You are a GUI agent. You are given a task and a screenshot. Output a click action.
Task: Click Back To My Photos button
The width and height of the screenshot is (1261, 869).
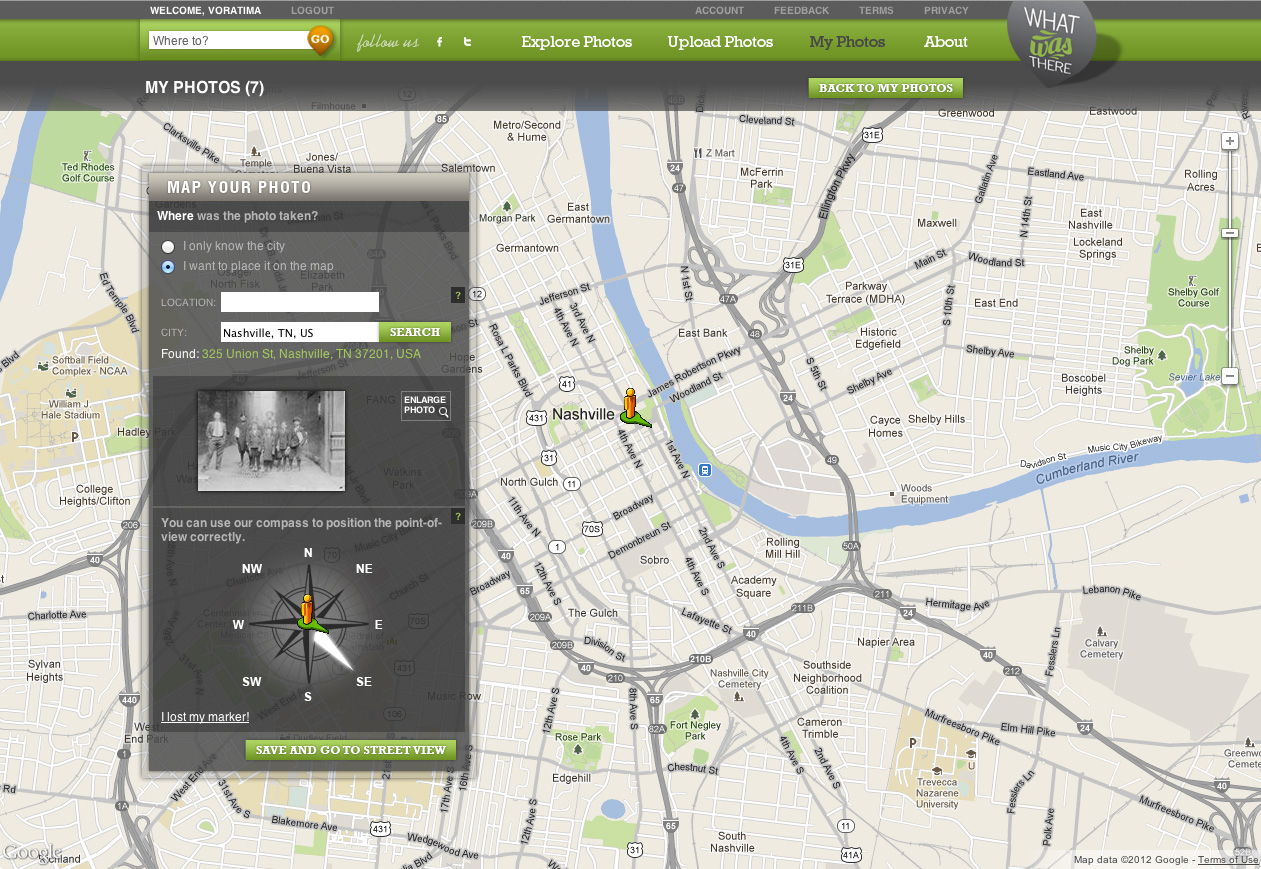pyautogui.click(x=886, y=88)
